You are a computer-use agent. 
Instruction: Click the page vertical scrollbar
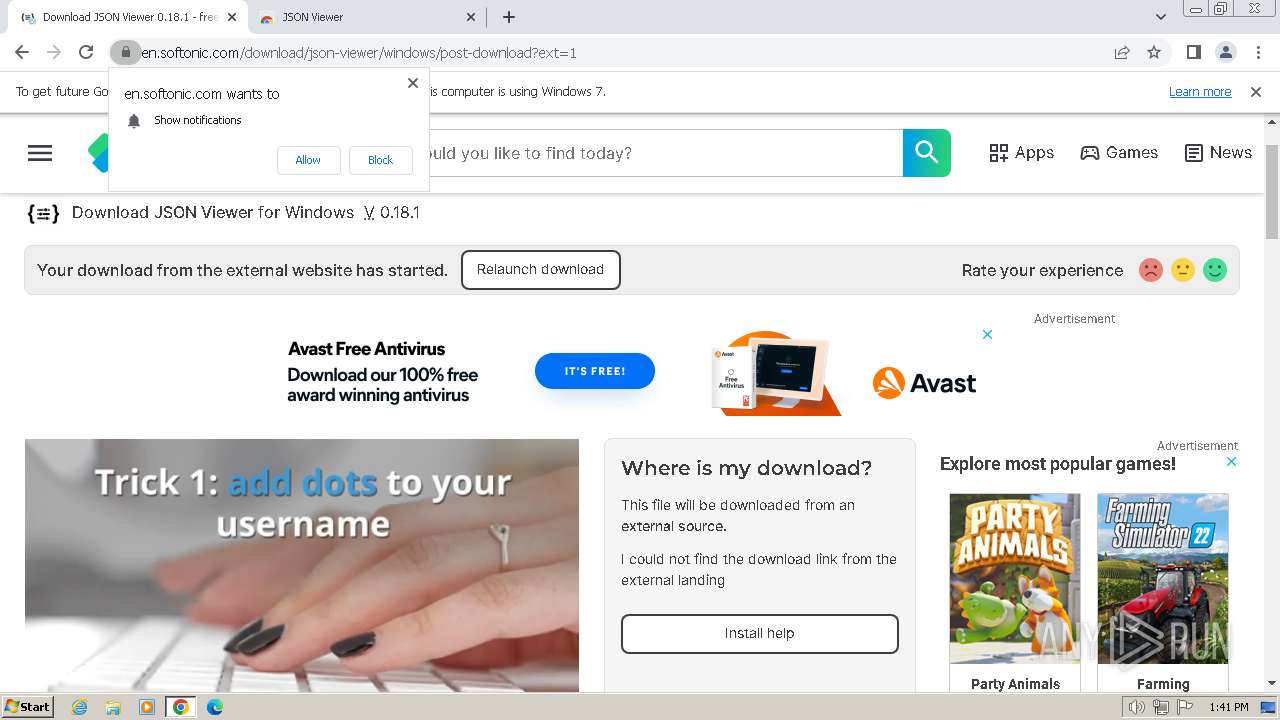(x=1272, y=192)
